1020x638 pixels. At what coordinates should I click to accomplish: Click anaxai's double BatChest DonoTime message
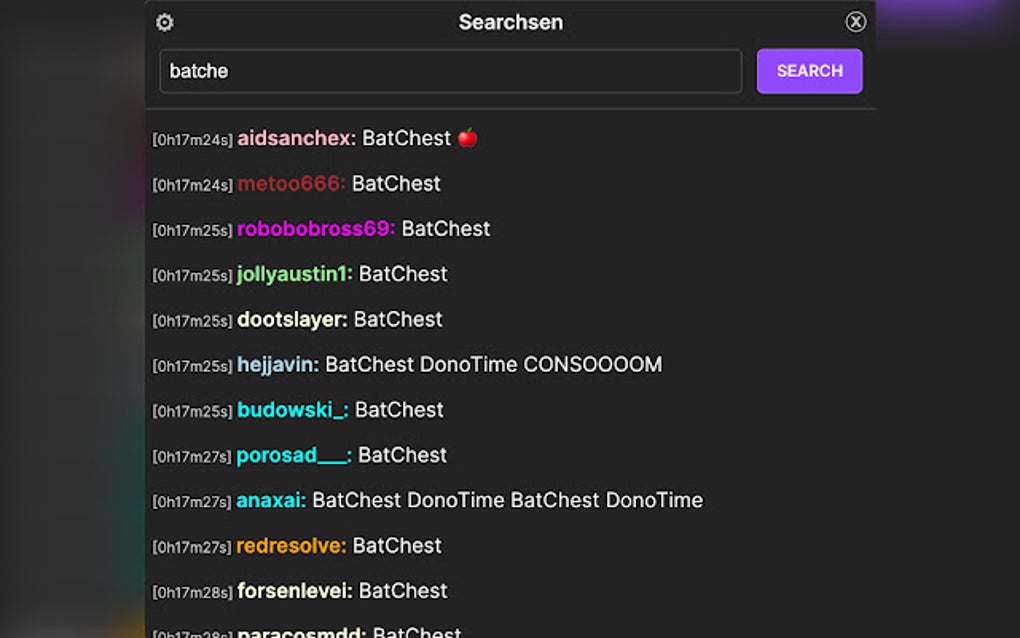(x=507, y=500)
